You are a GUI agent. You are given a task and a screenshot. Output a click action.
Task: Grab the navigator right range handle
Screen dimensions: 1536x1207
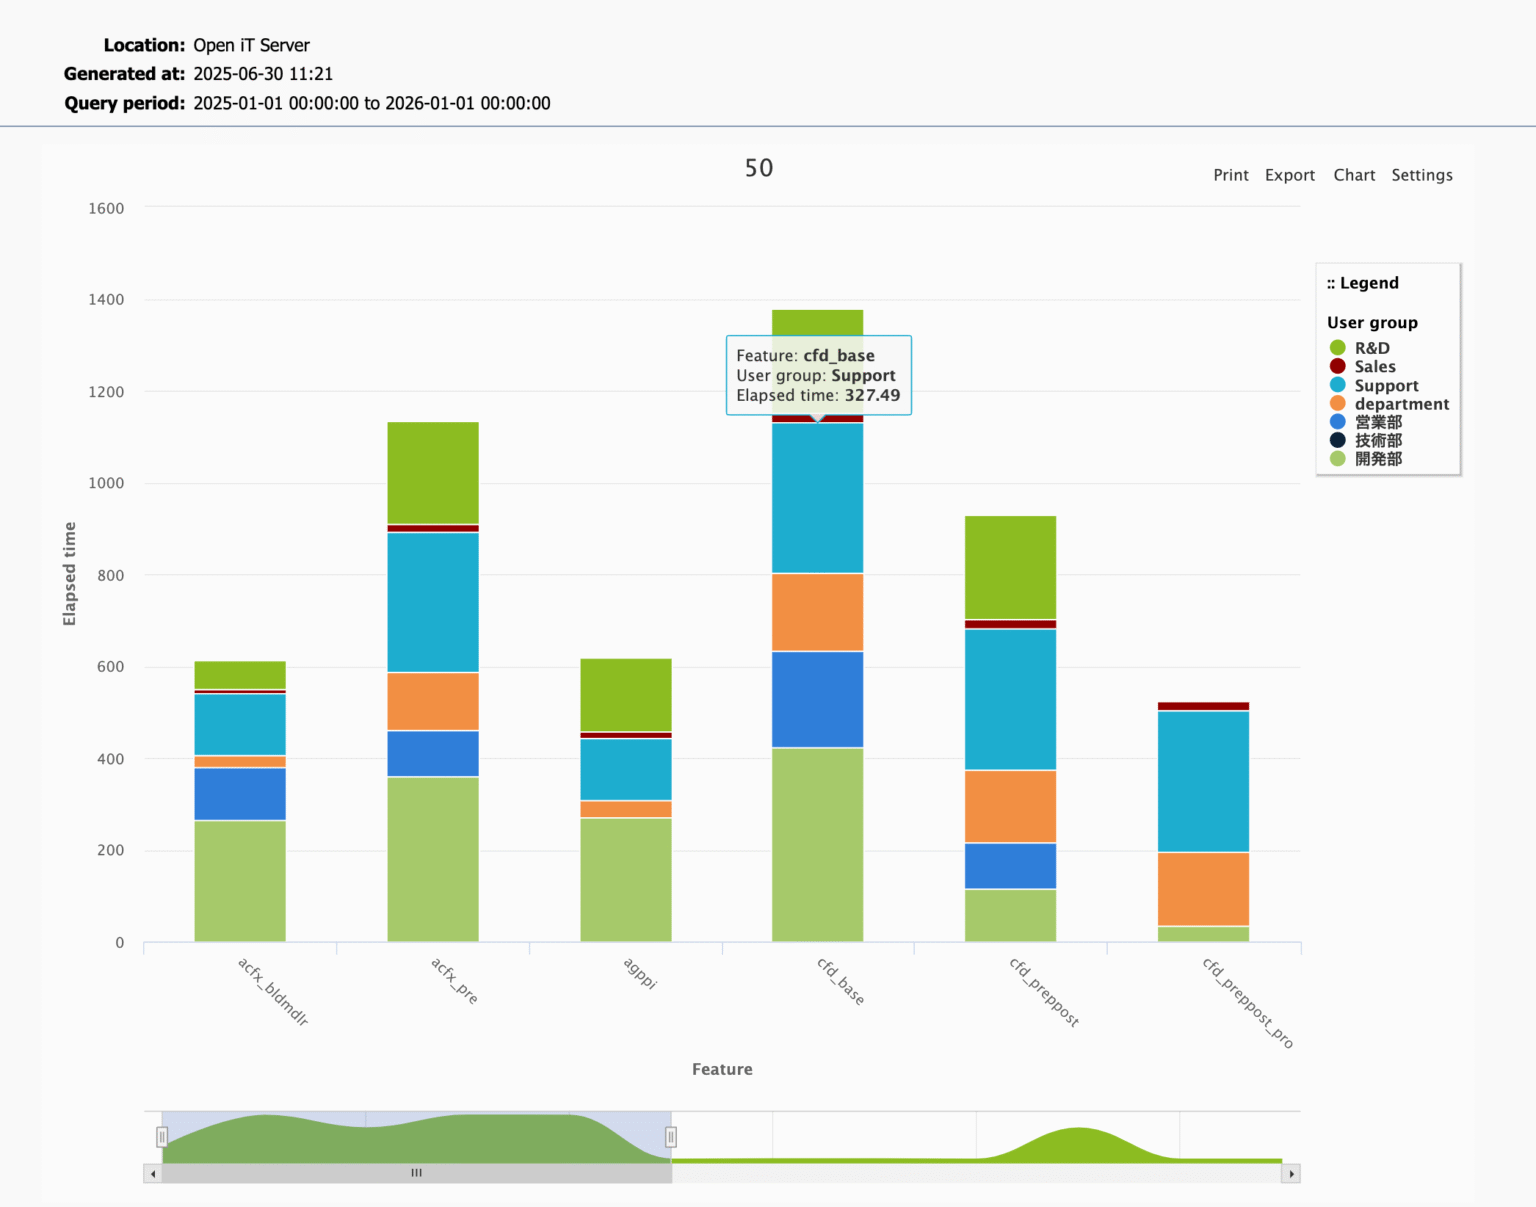click(x=671, y=1137)
